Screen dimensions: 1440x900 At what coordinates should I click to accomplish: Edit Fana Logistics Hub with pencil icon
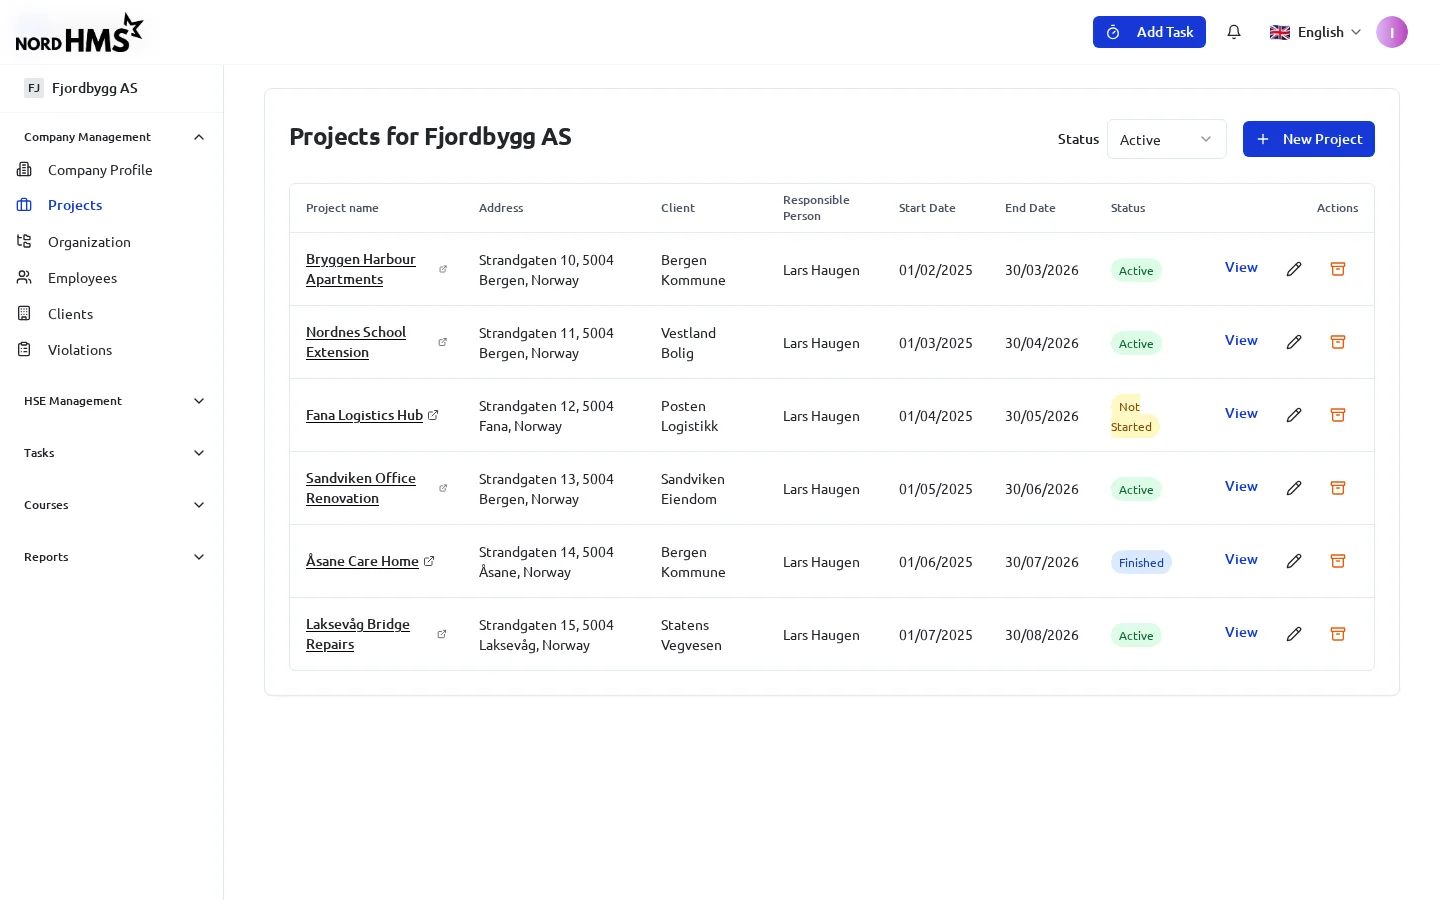pyautogui.click(x=1294, y=415)
